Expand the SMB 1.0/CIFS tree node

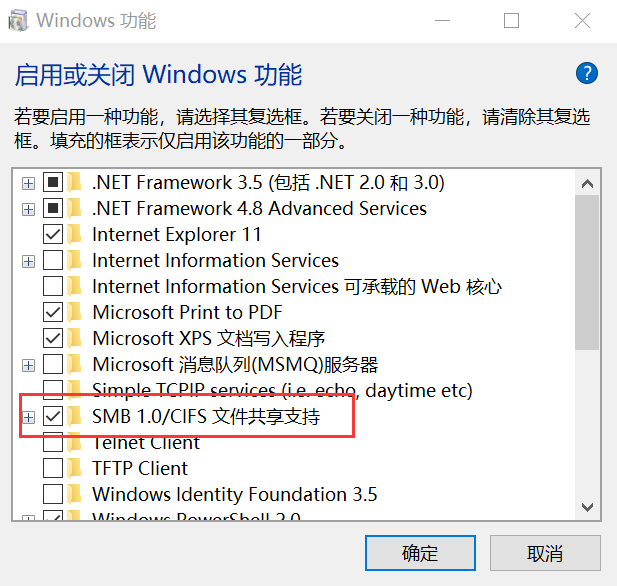[x=28, y=417]
